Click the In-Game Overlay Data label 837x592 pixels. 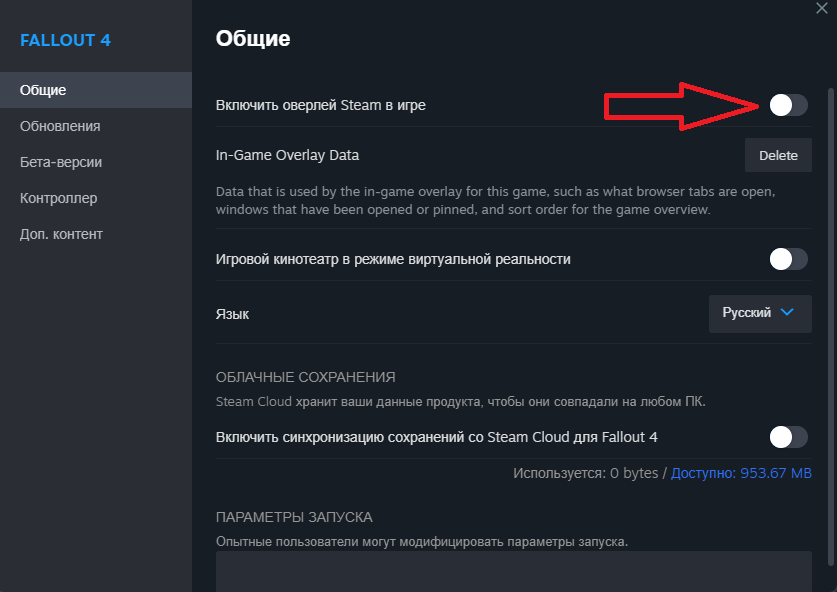[287, 156]
